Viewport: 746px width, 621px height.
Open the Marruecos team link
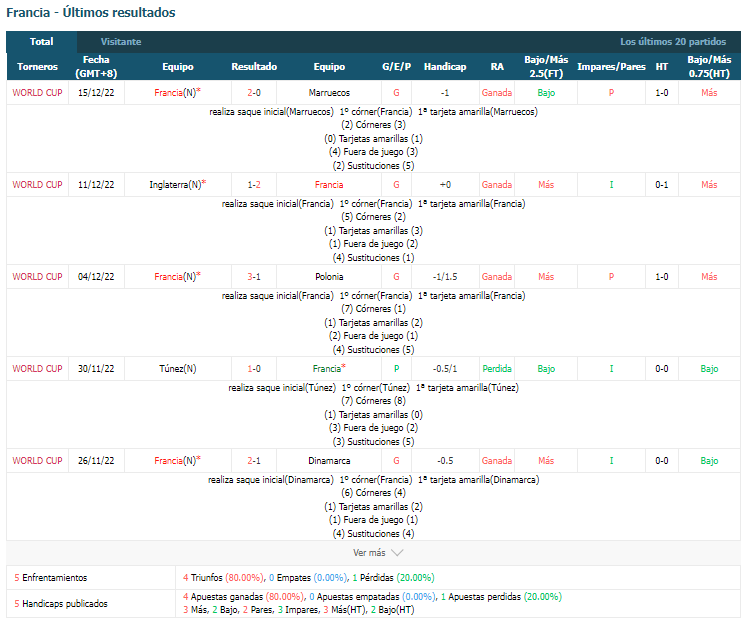tap(329, 93)
